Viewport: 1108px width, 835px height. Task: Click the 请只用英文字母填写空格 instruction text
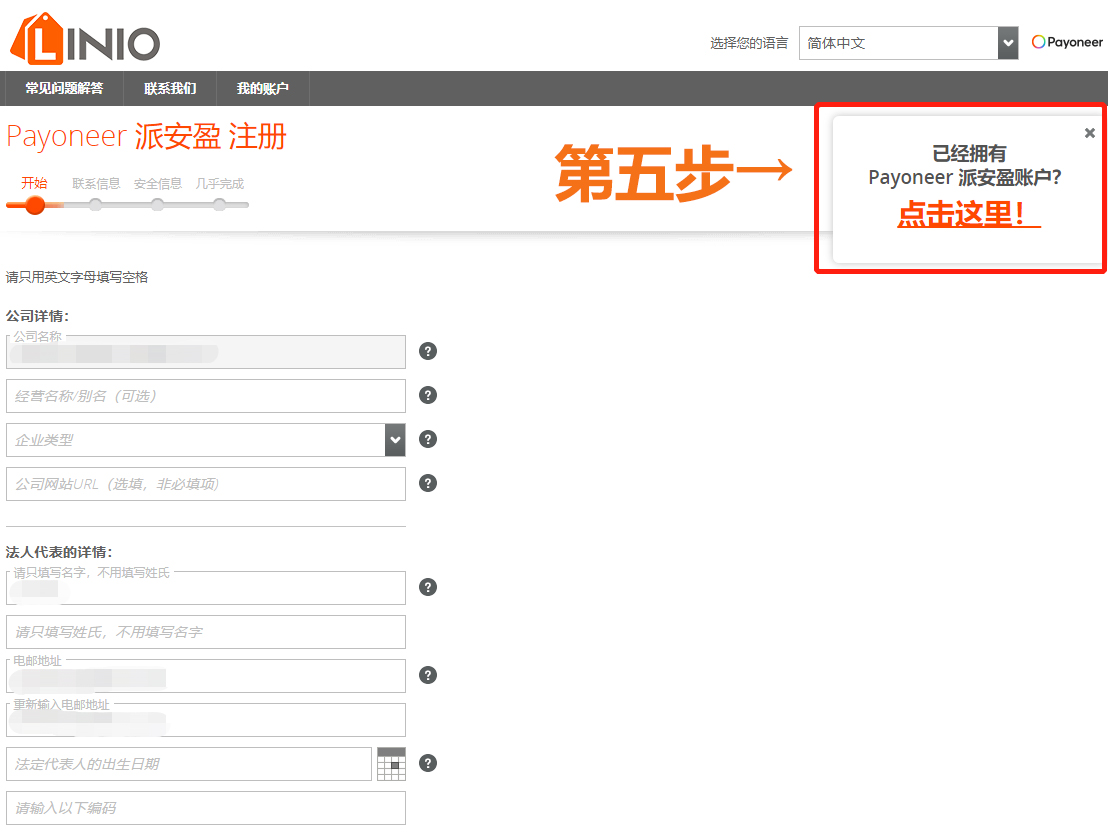point(77,277)
